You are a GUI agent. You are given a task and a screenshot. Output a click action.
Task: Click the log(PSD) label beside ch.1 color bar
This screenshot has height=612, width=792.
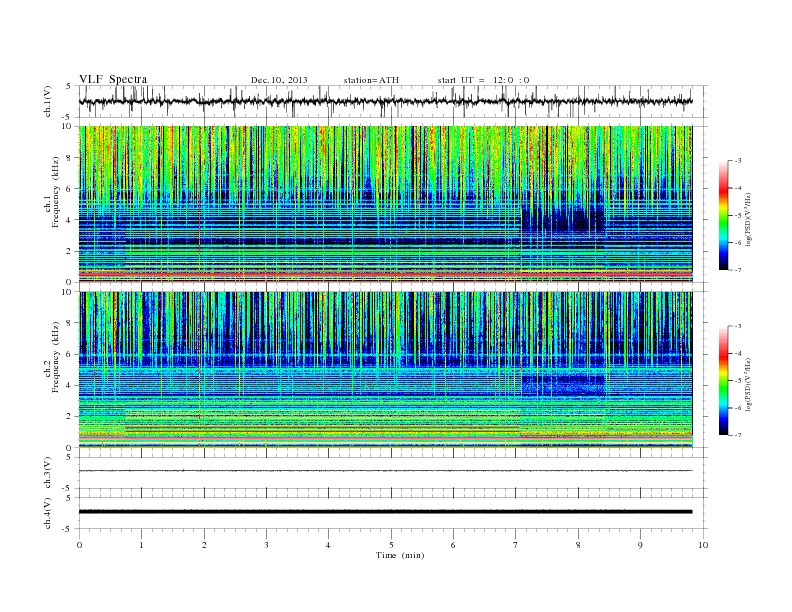[748, 218]
